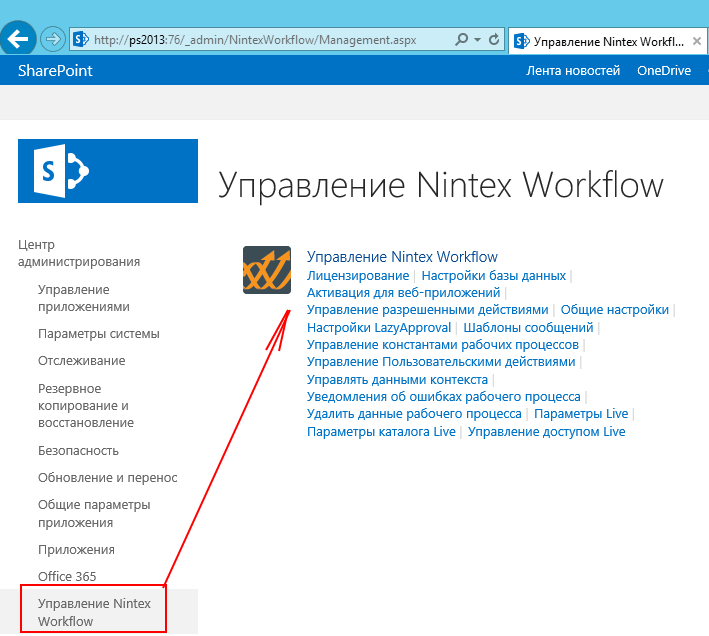
Task: Open the 'Параметры Live' link
Action: click(581, 414)
